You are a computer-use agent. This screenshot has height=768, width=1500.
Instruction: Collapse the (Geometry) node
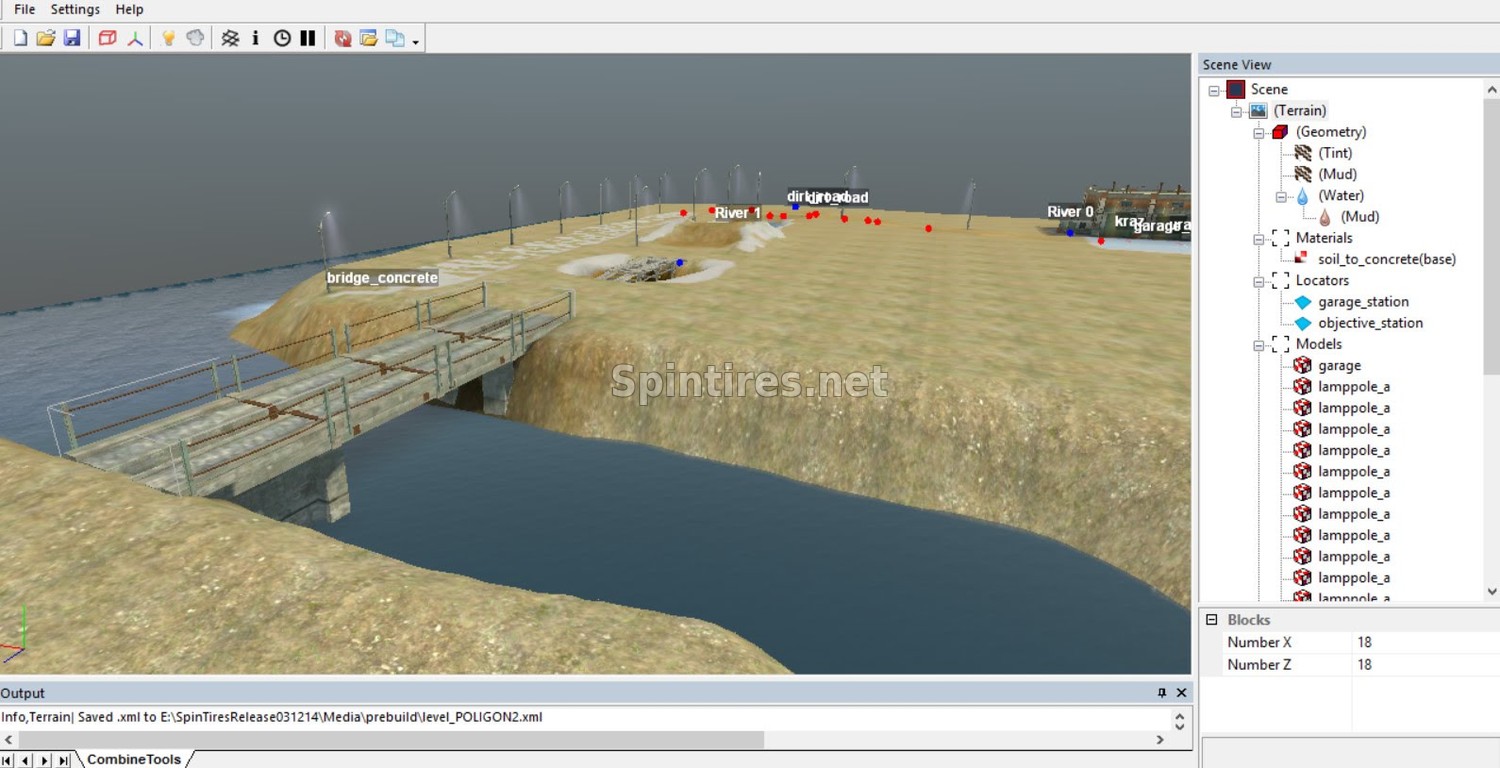click(1259, 132)
